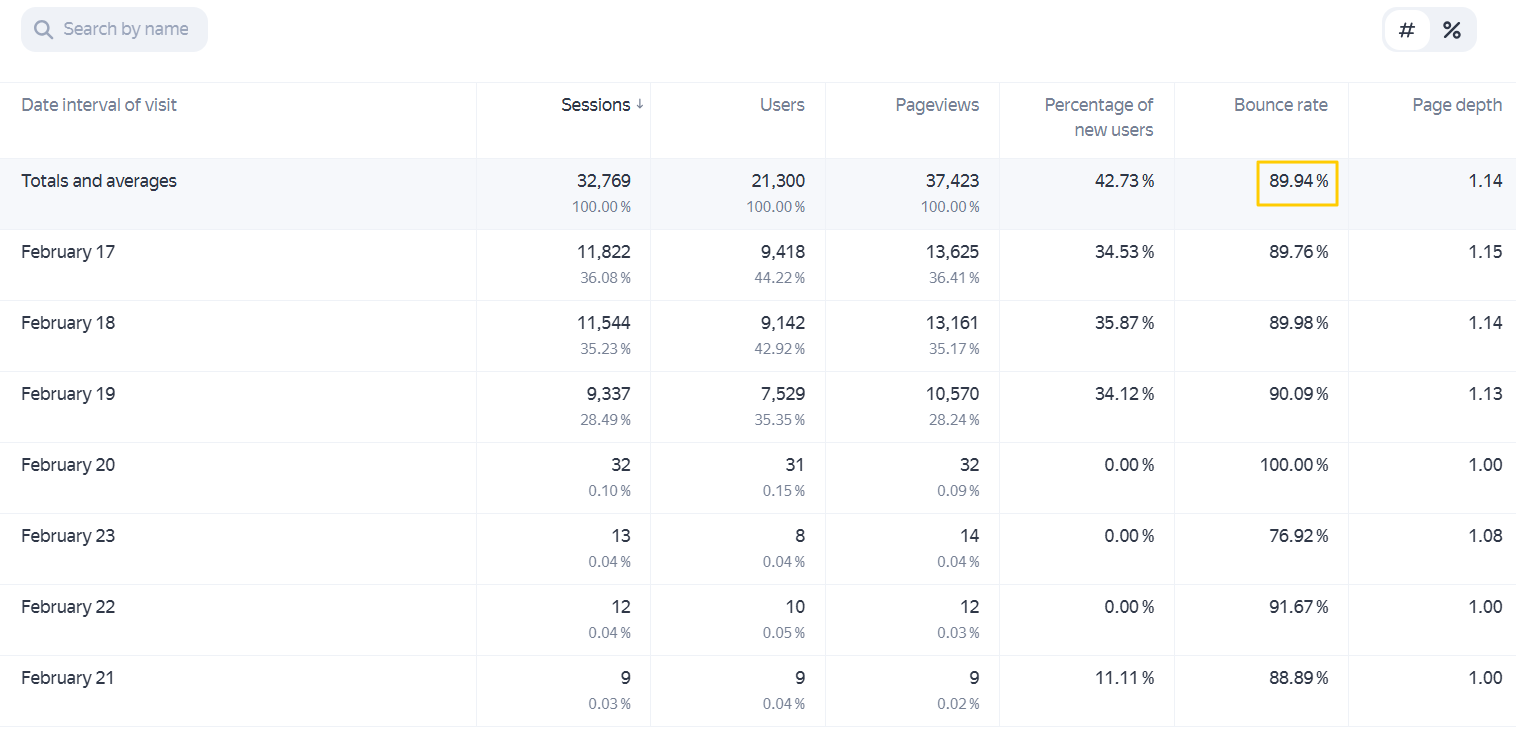Switch to absolute numbers (#) view
Image resolution: width=1516 pixels, height=730 pixels.
coord(1407,30)
